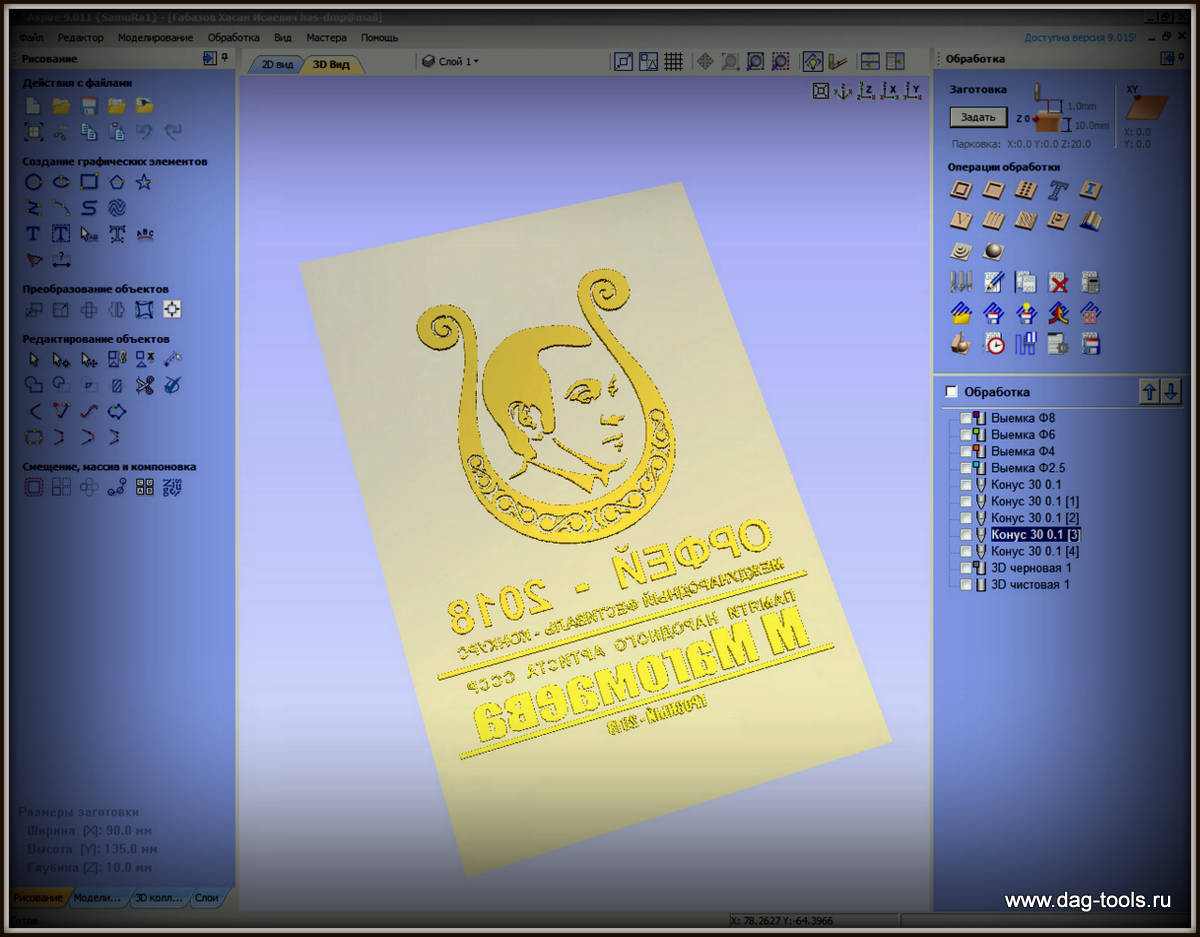
Task: Create a new file icon
Action: (x=33, y=106)
